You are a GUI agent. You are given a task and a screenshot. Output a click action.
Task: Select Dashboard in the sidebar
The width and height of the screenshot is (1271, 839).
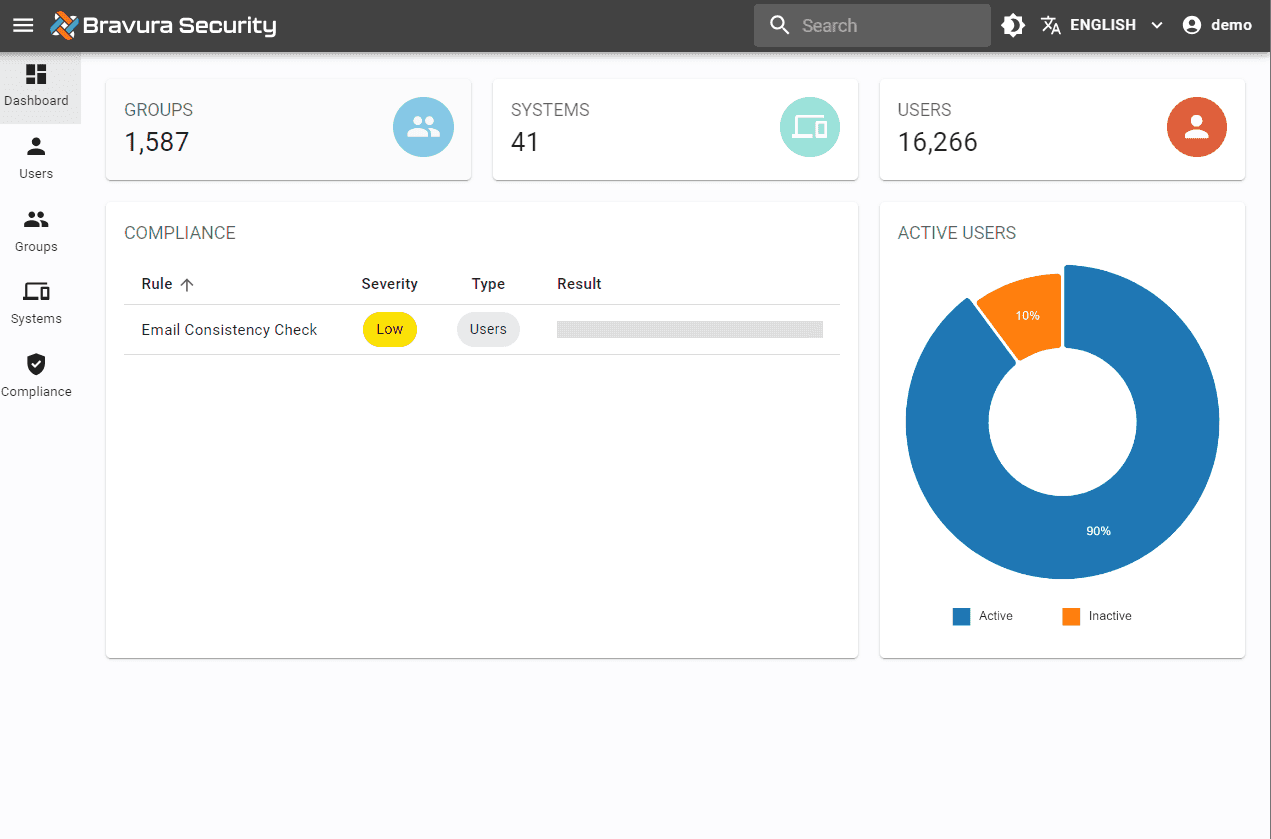pos(36,86)
